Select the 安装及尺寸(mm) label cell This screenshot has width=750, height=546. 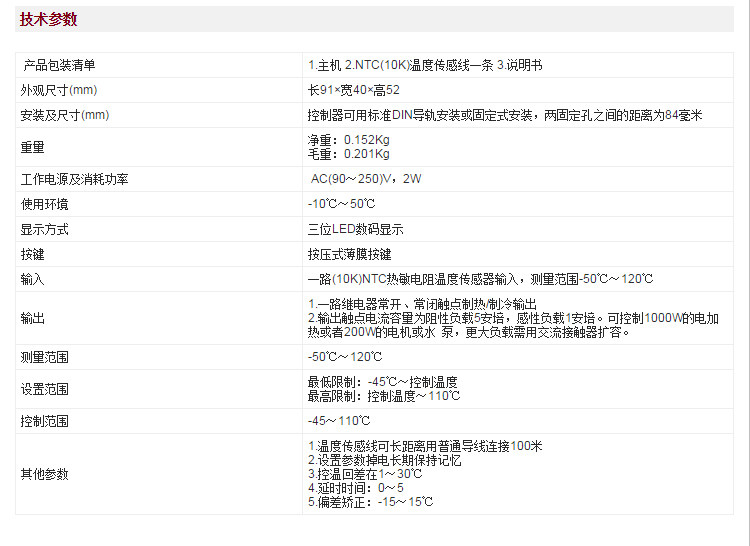click(x=65, y=115)
